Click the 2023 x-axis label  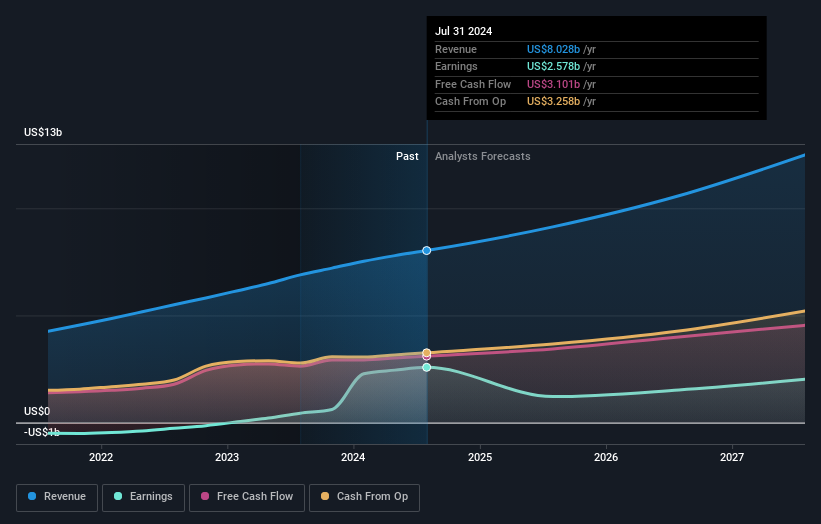click(x=227, y=458)
